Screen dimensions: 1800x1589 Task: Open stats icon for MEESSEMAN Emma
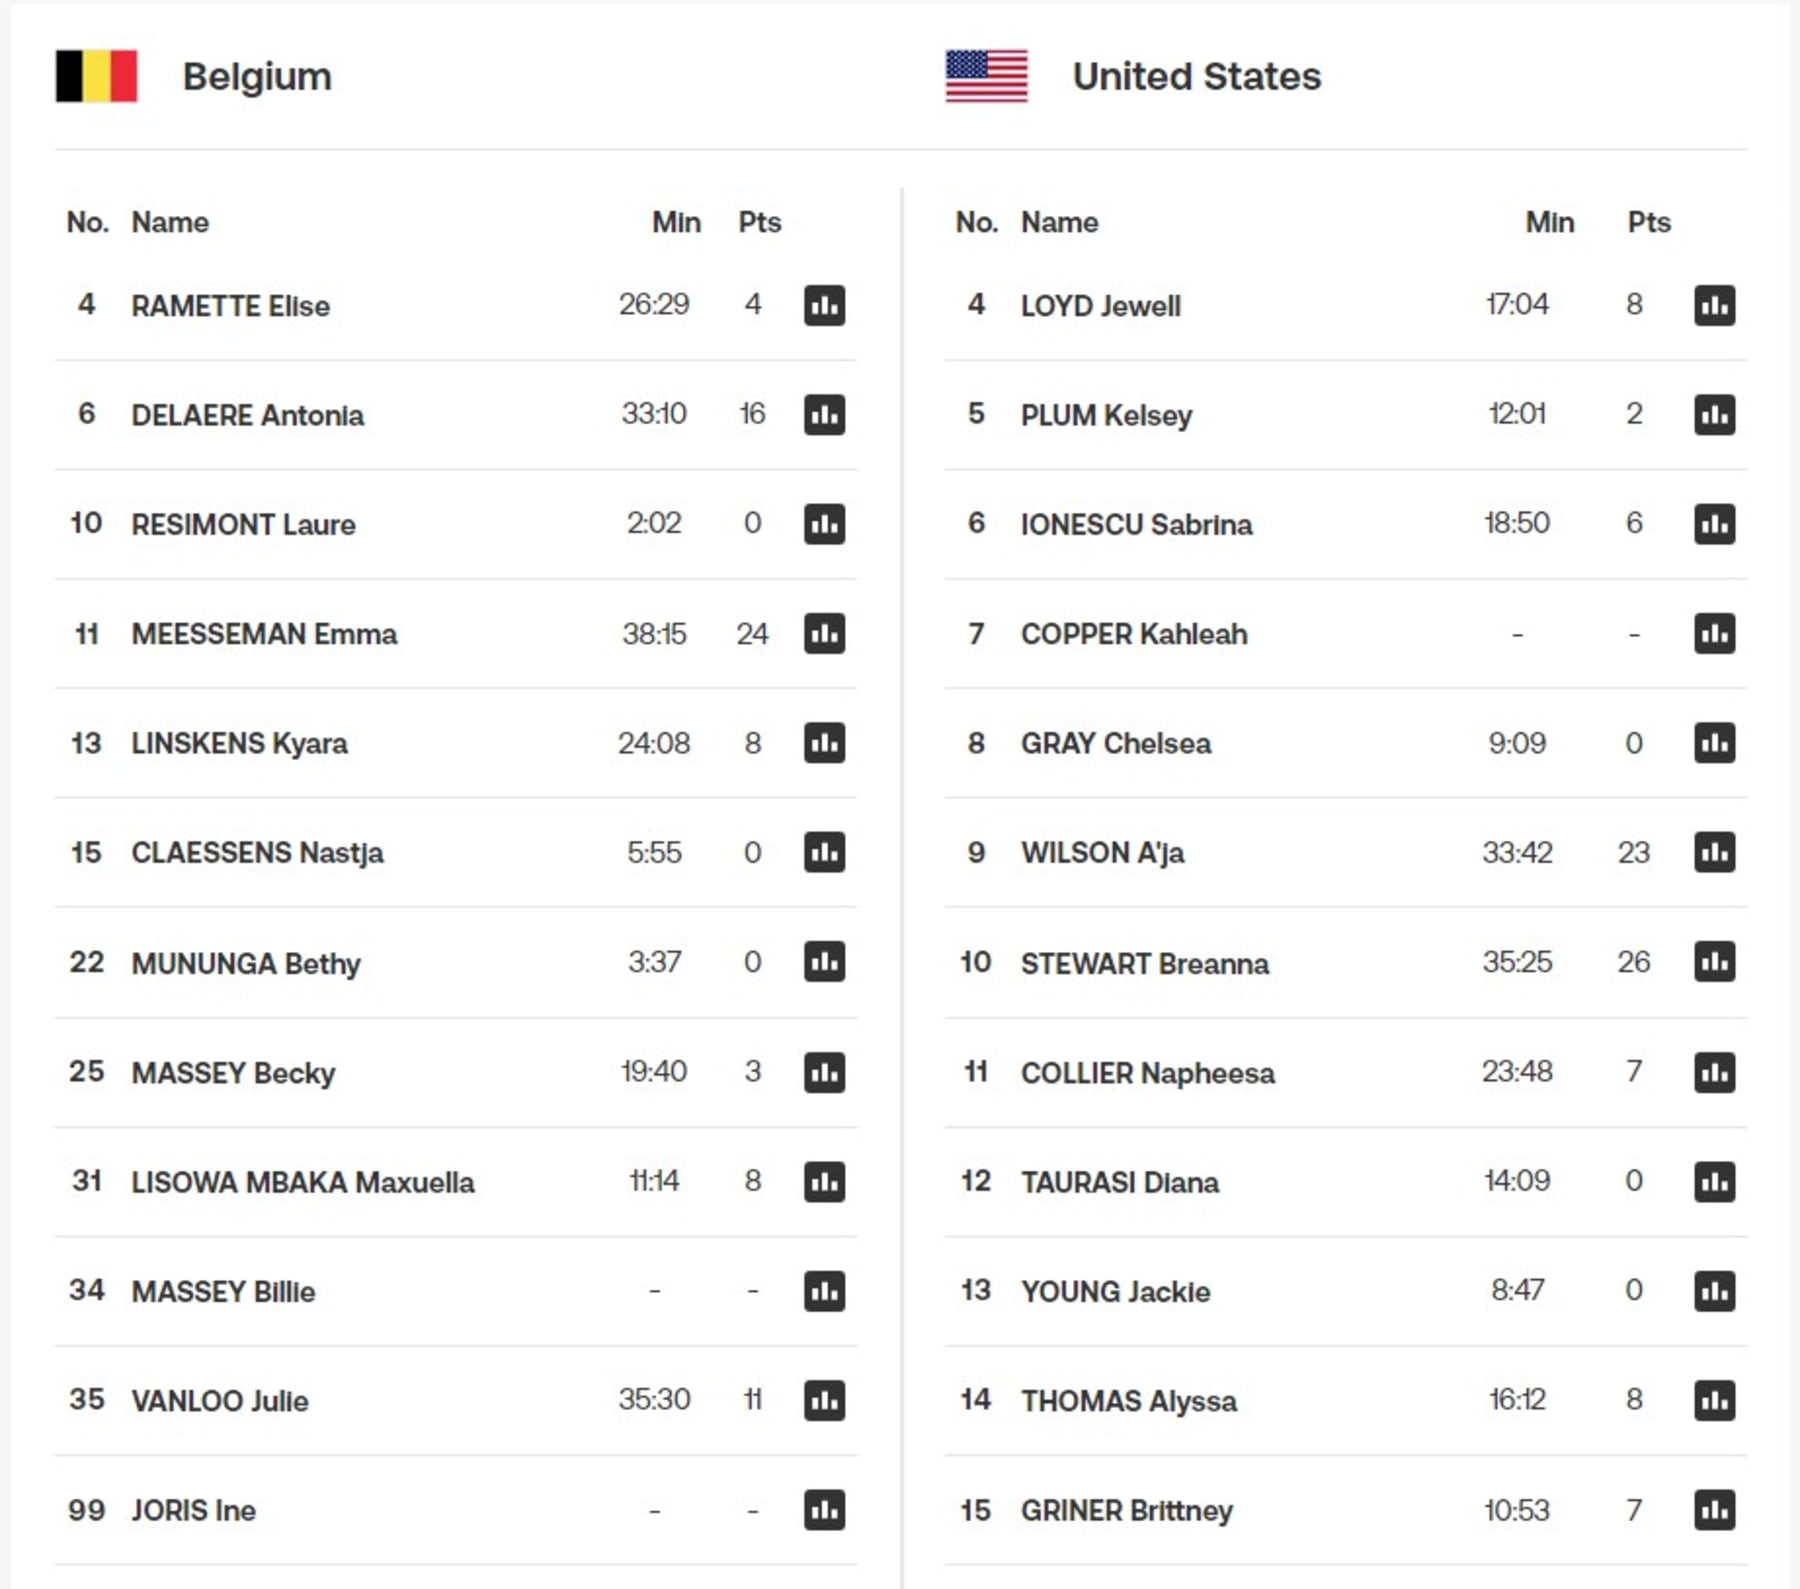pos(824,633)
